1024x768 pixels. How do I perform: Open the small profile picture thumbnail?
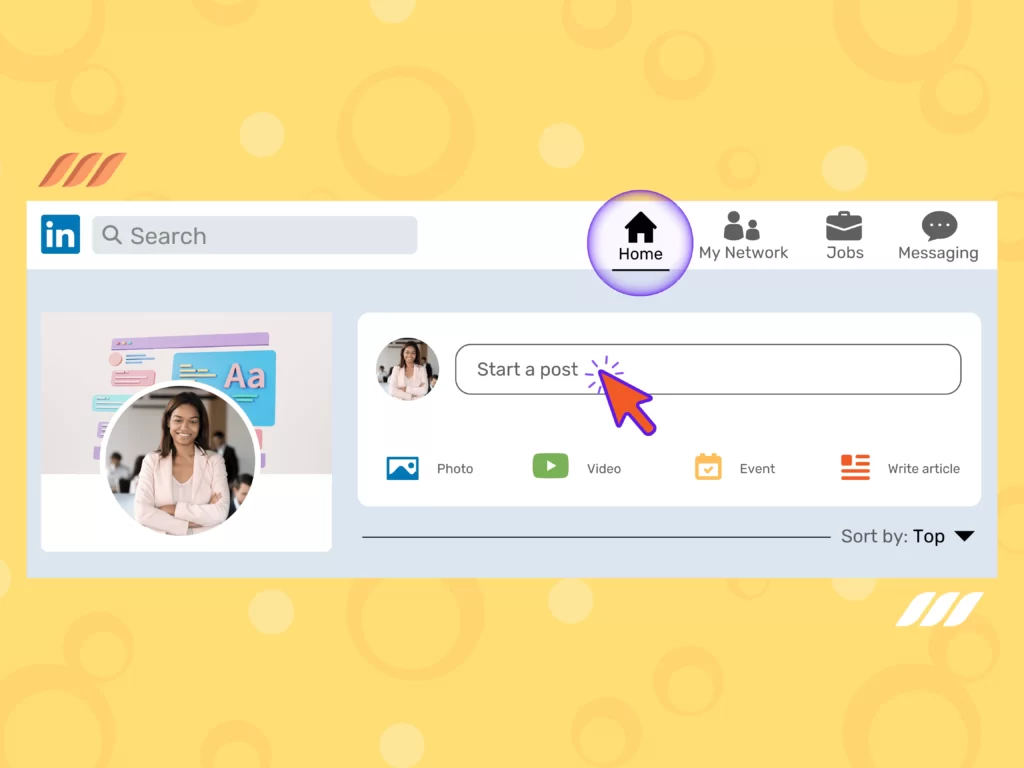point(407,369)
